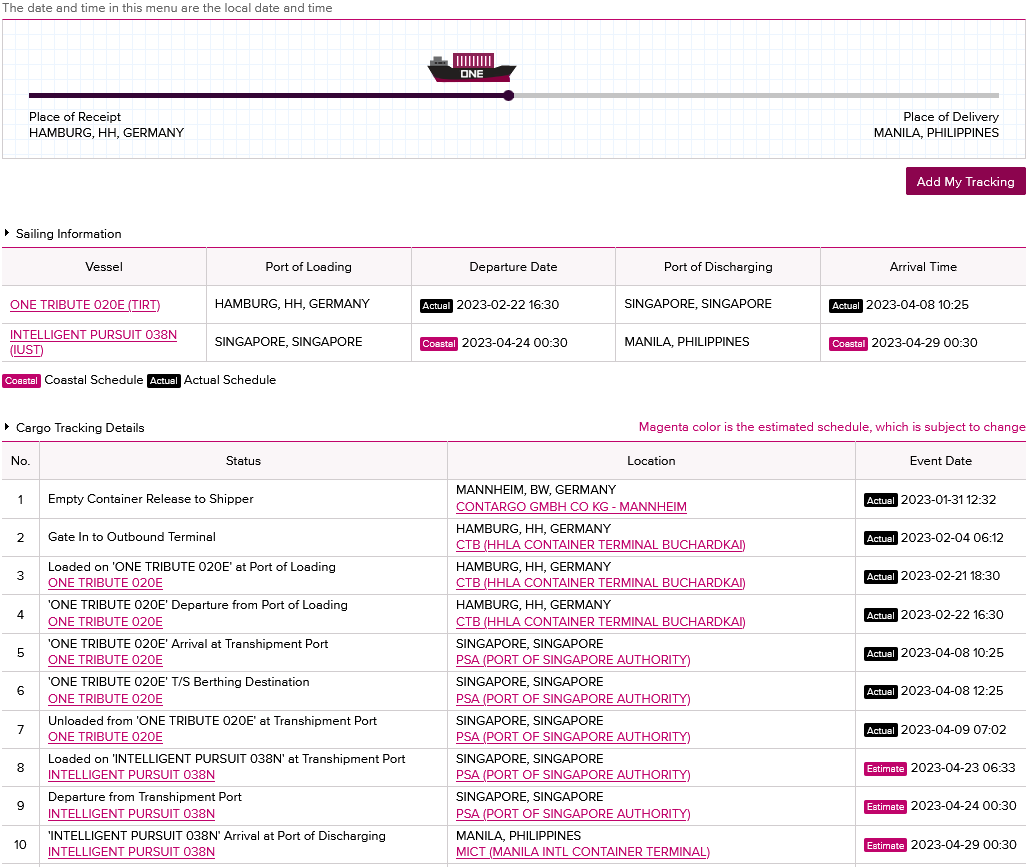Open the CTB terminal link in row 3
Viewport: 1030px width, 867px height.
coord(600,583)
